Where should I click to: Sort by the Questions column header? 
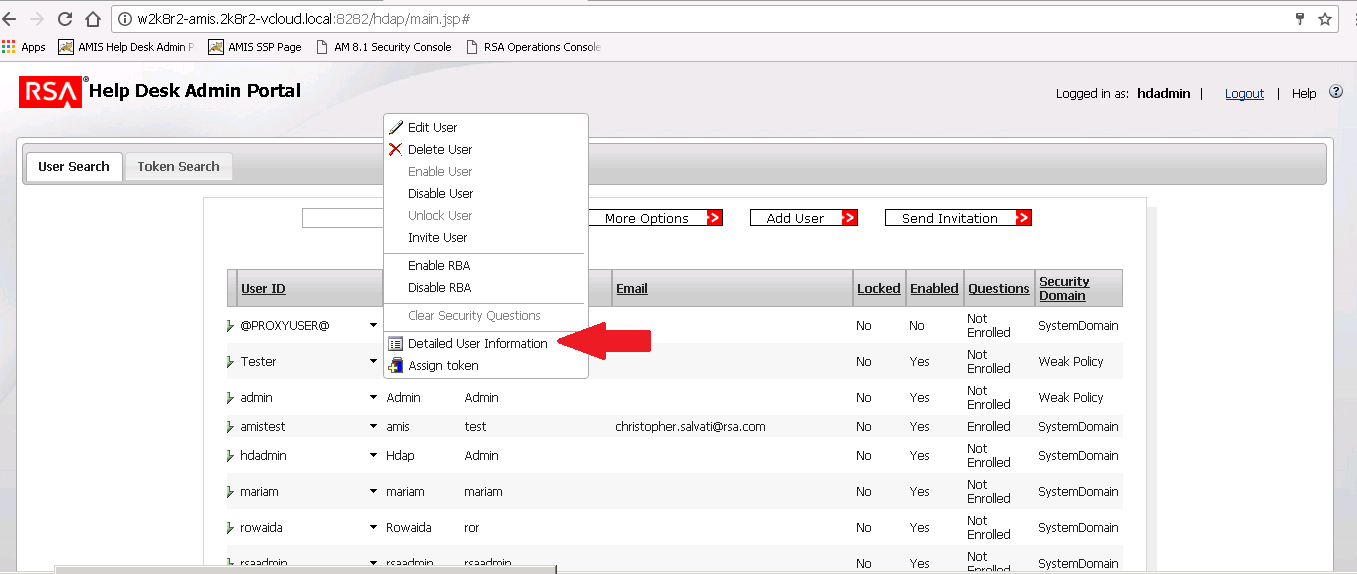999,288
